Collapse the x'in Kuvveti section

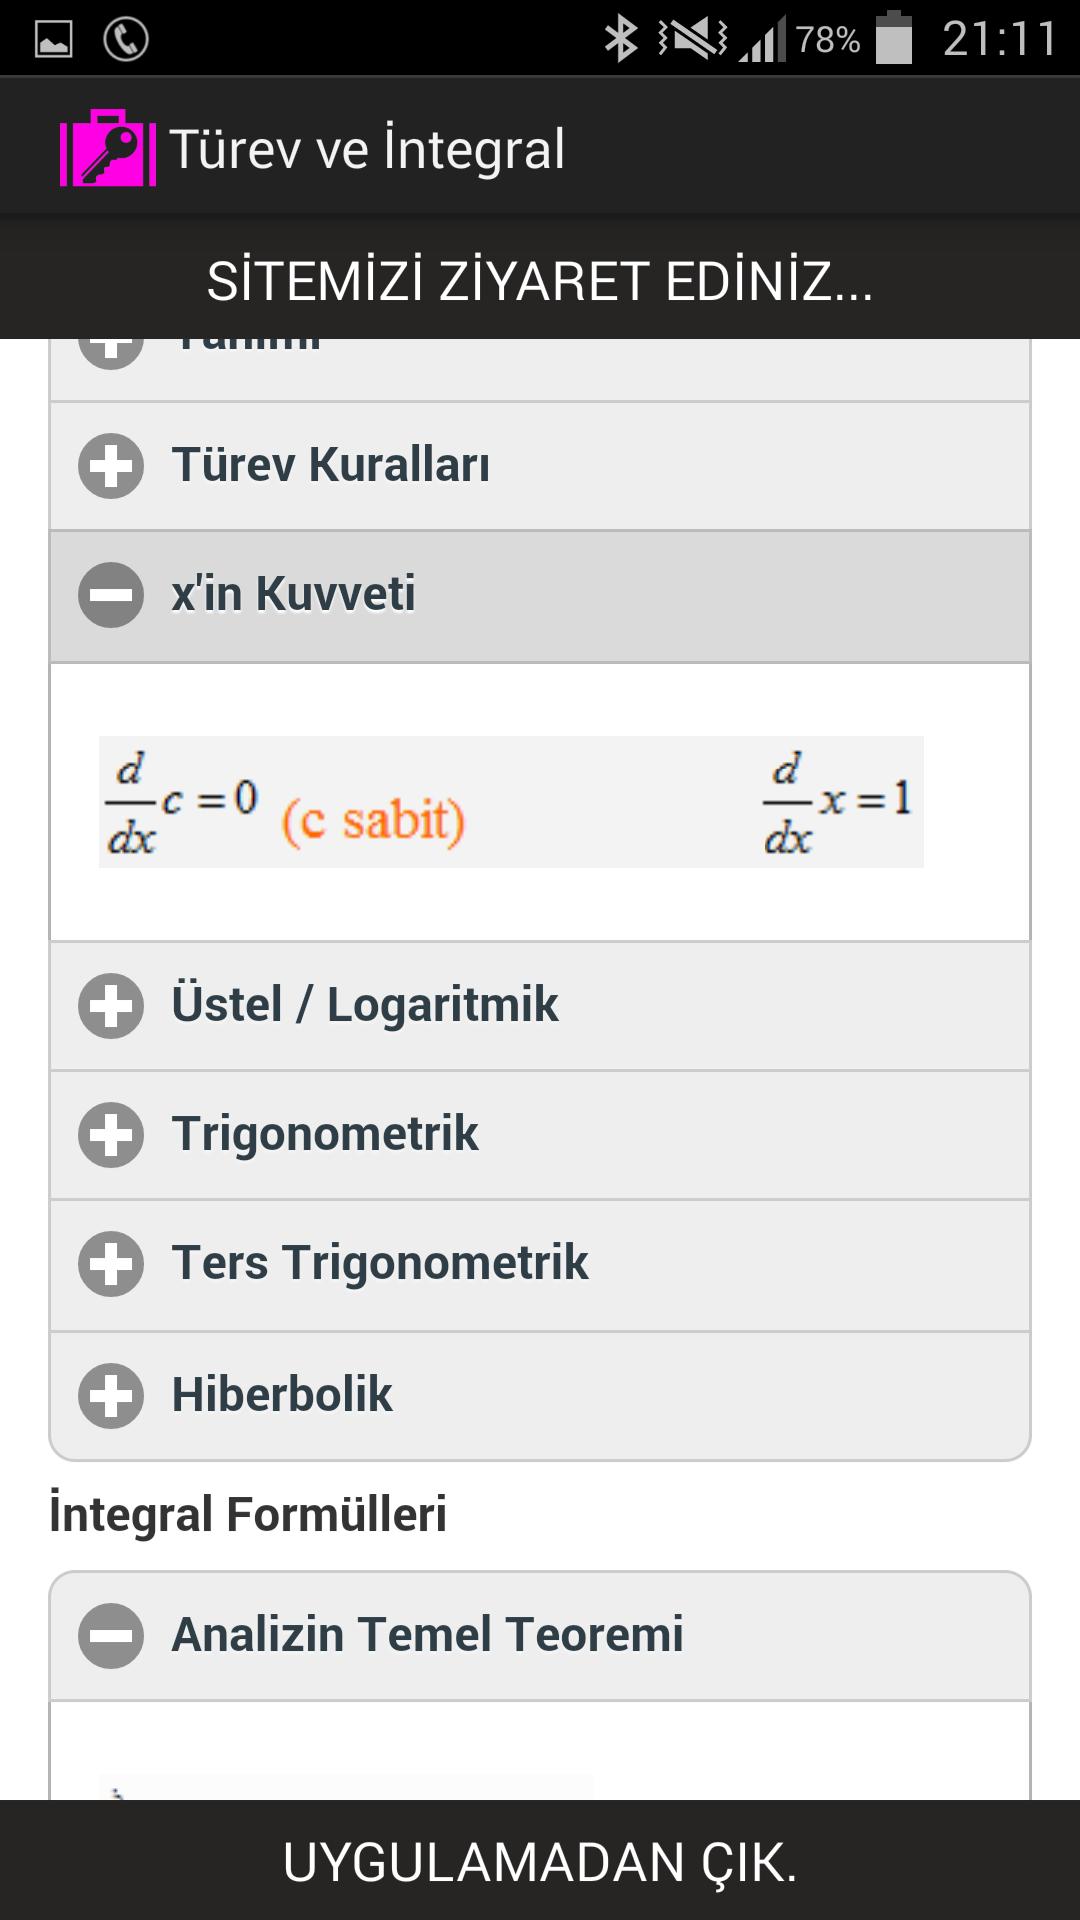[x=540, y=596]
